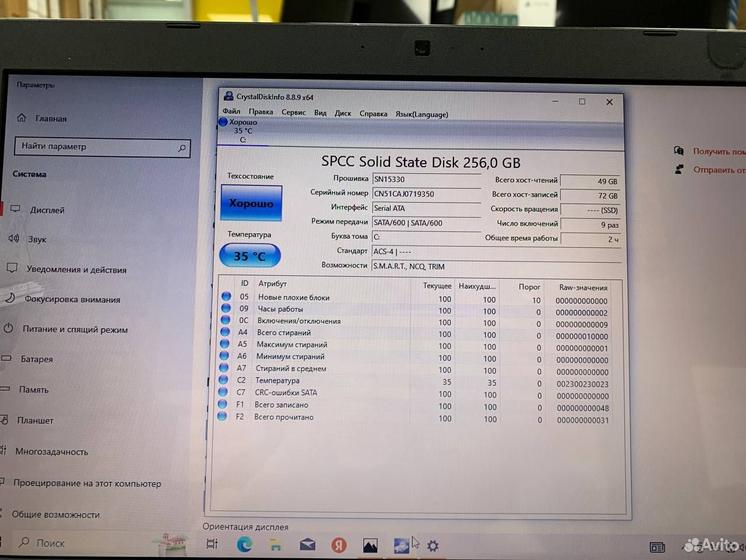This screenshot has height=560, width=746.
Task: Click the status dot for Всего прочитано
Action: coord(221,416)
